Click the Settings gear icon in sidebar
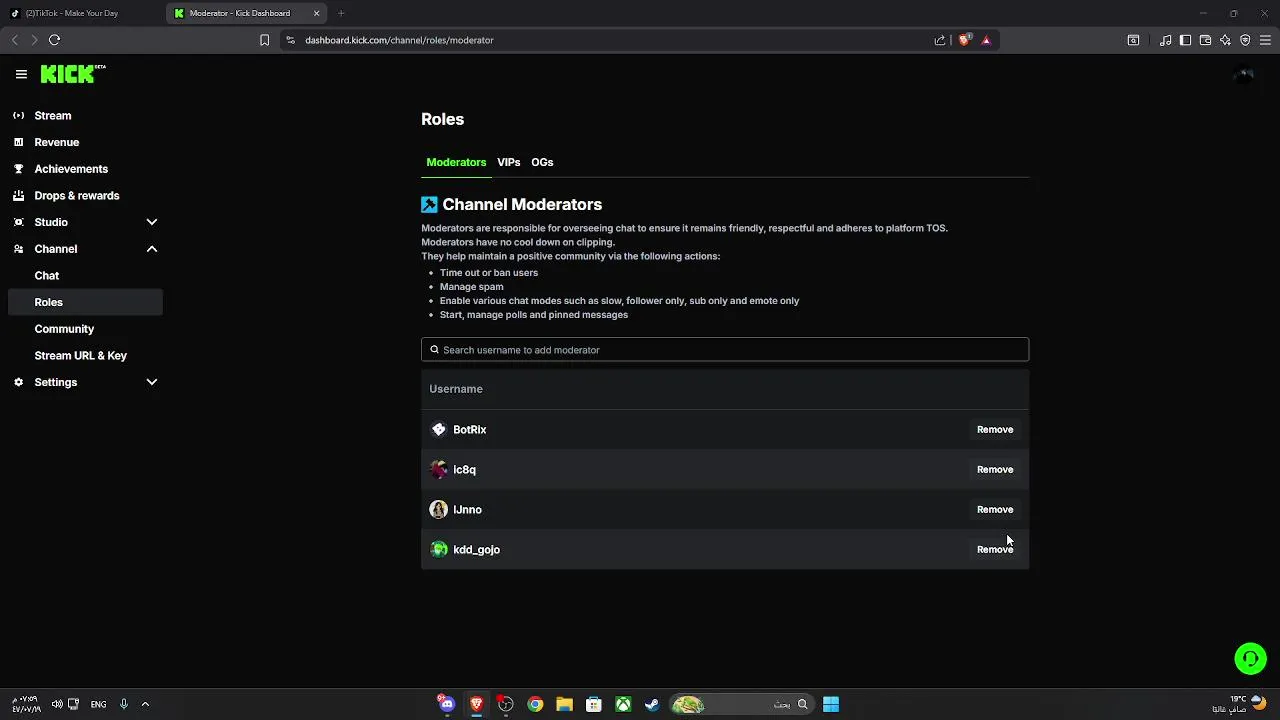The height and width of the screenshot is (720, 1280). (x=18, y=382)
